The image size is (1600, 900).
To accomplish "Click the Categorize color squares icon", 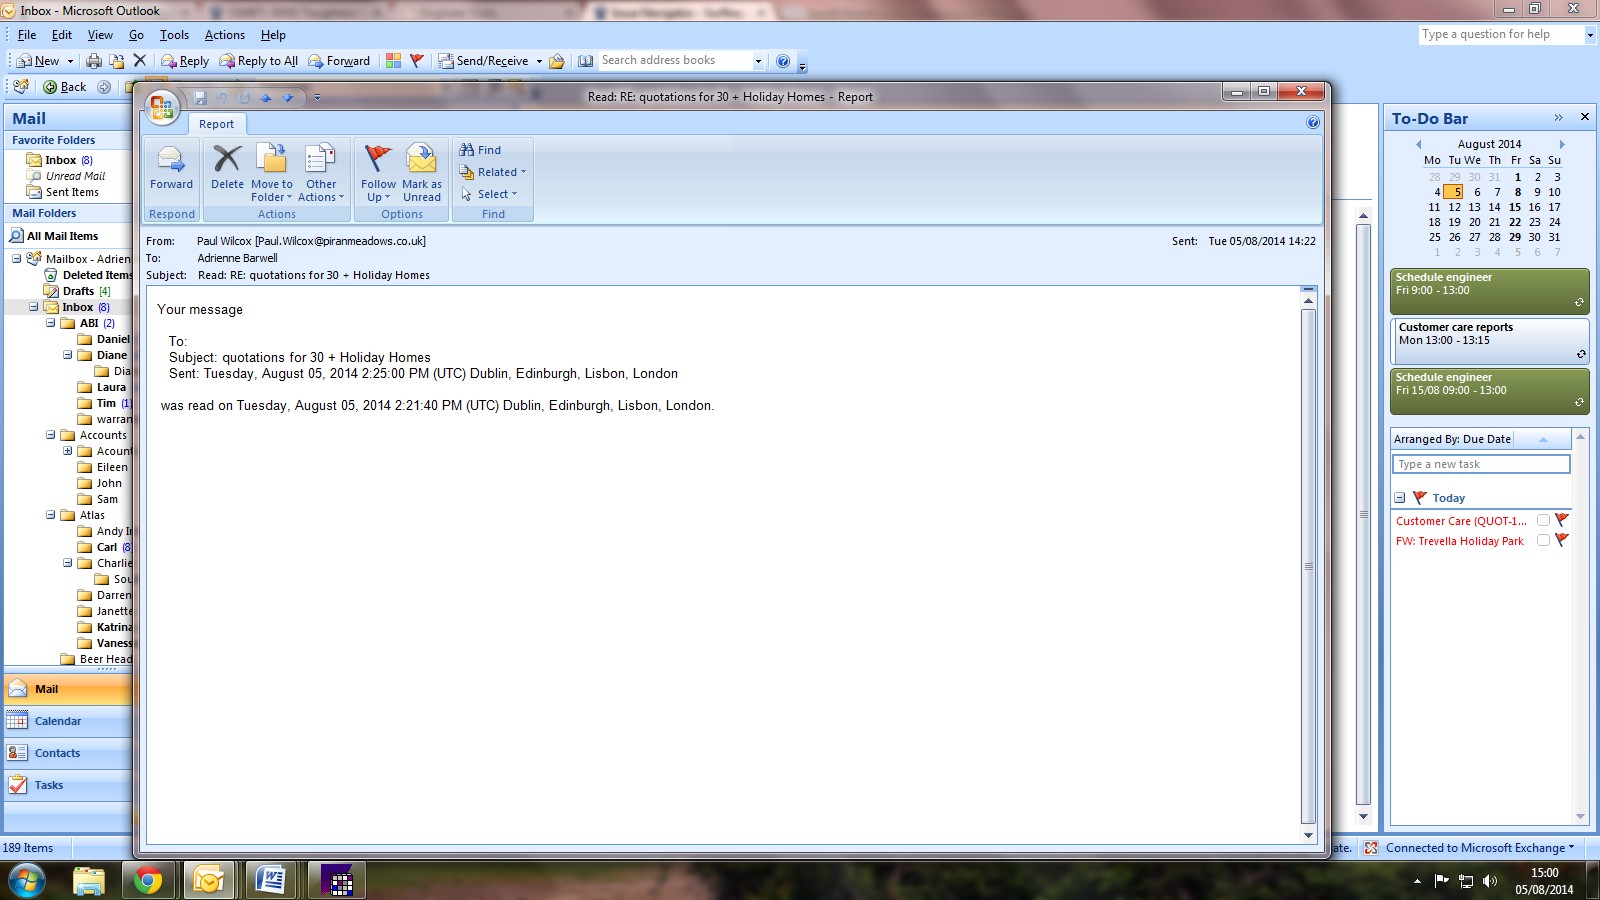I will coord(394,61).
